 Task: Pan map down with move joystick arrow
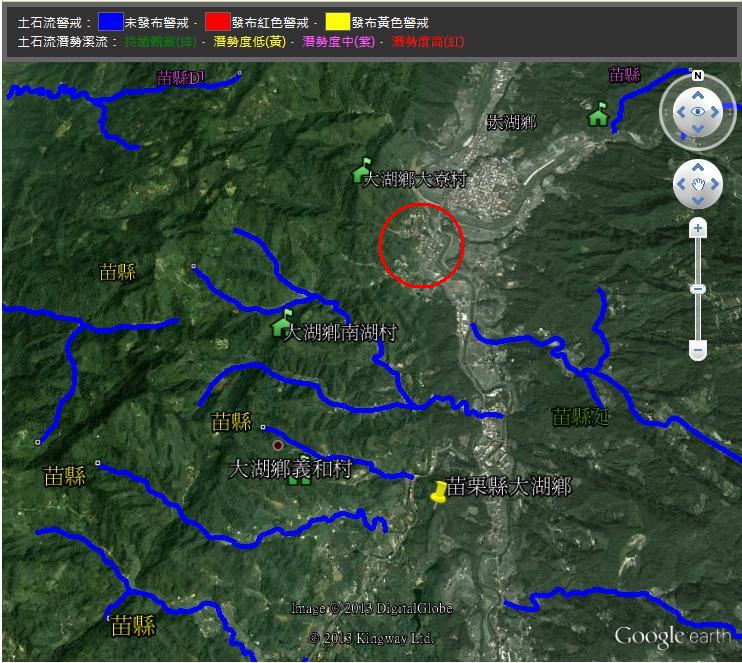coord(698,200)
